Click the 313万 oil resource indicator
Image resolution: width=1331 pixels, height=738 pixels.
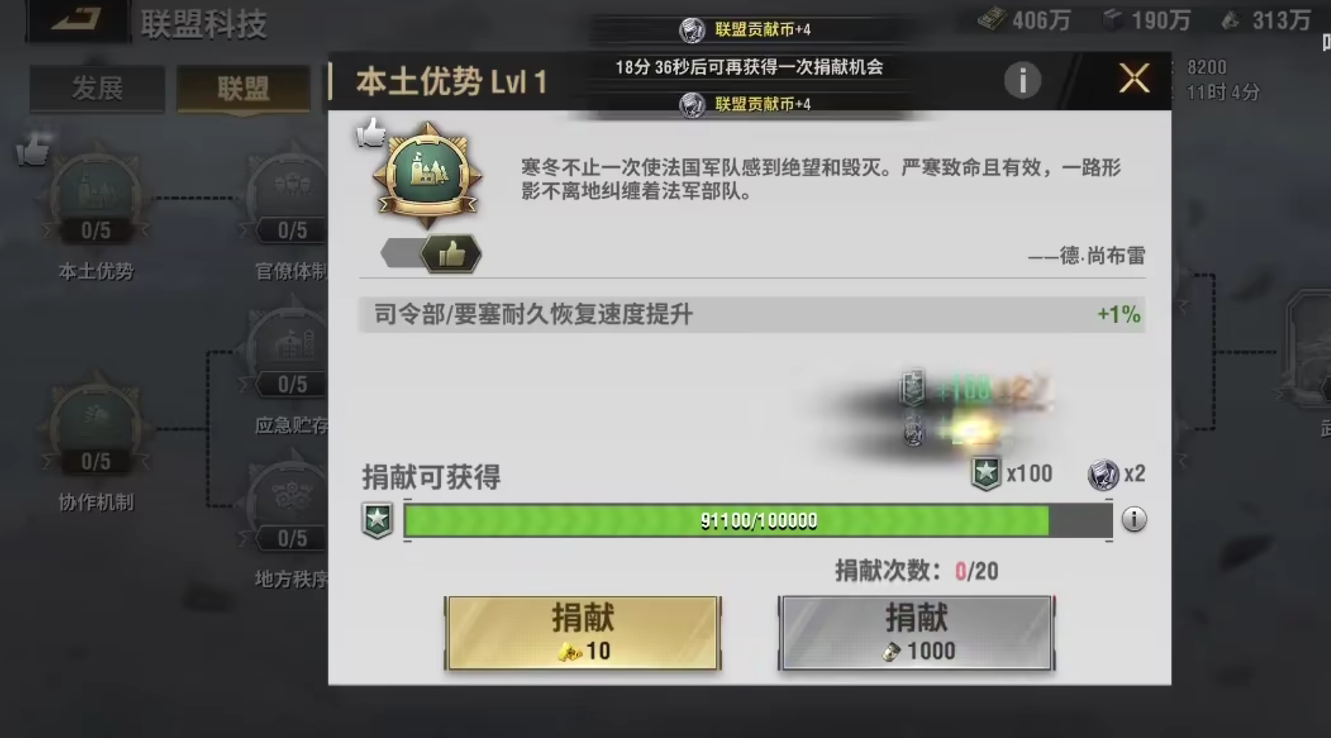tap(1265, 19)
